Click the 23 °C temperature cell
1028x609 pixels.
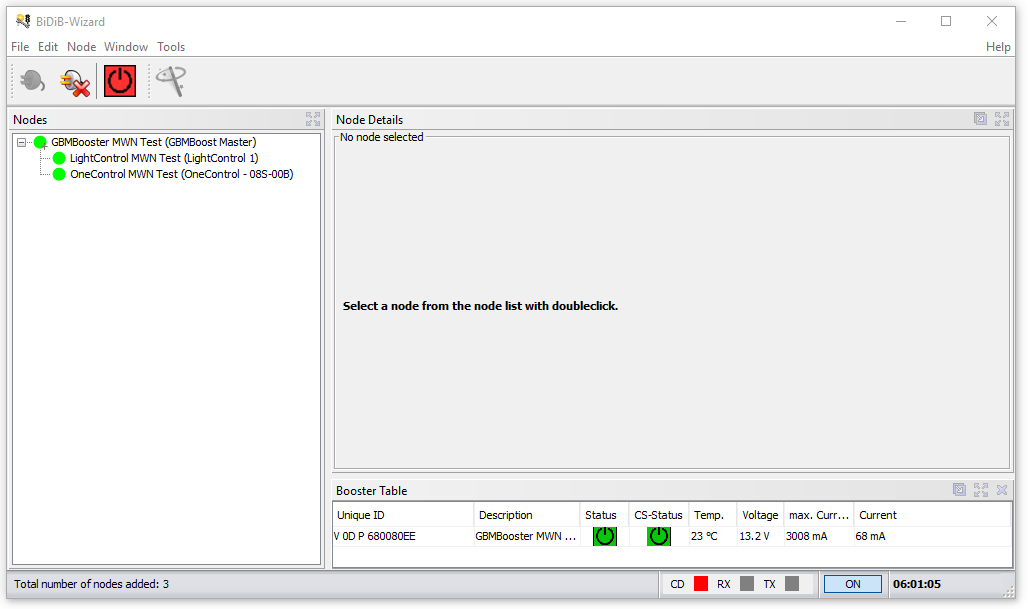point(712,536)
